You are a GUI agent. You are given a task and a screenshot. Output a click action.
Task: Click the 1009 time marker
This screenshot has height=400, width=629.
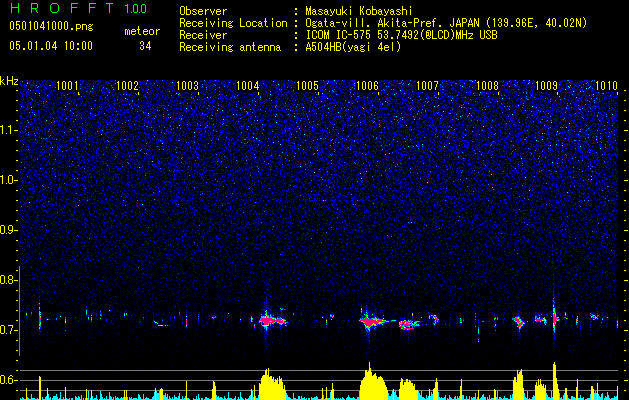pyautogui.click(x=546, y=85)
